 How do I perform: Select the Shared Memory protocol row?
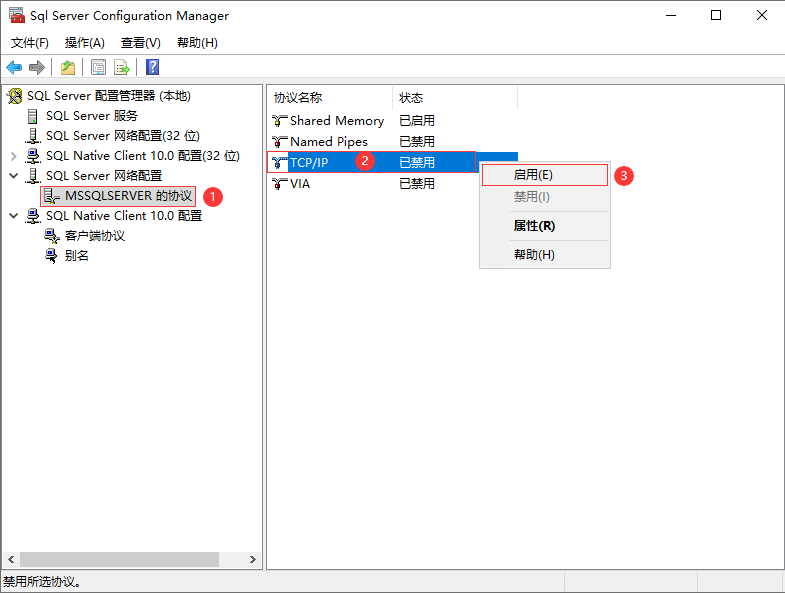click(392, 121)
